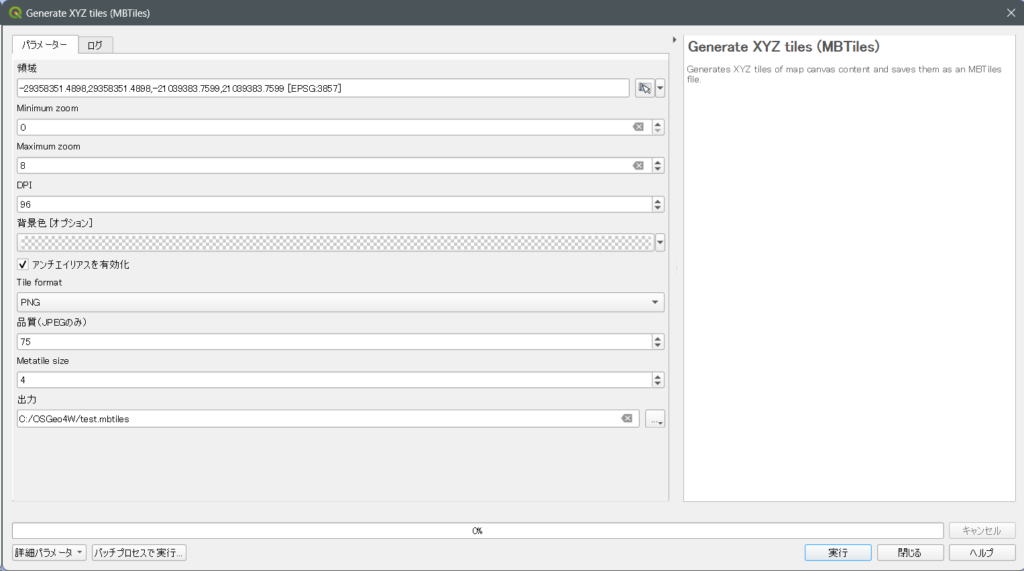Screen dimensions: 1024x571
Task: Click the QGIS logo in the title bar
Action: (14, 13)
